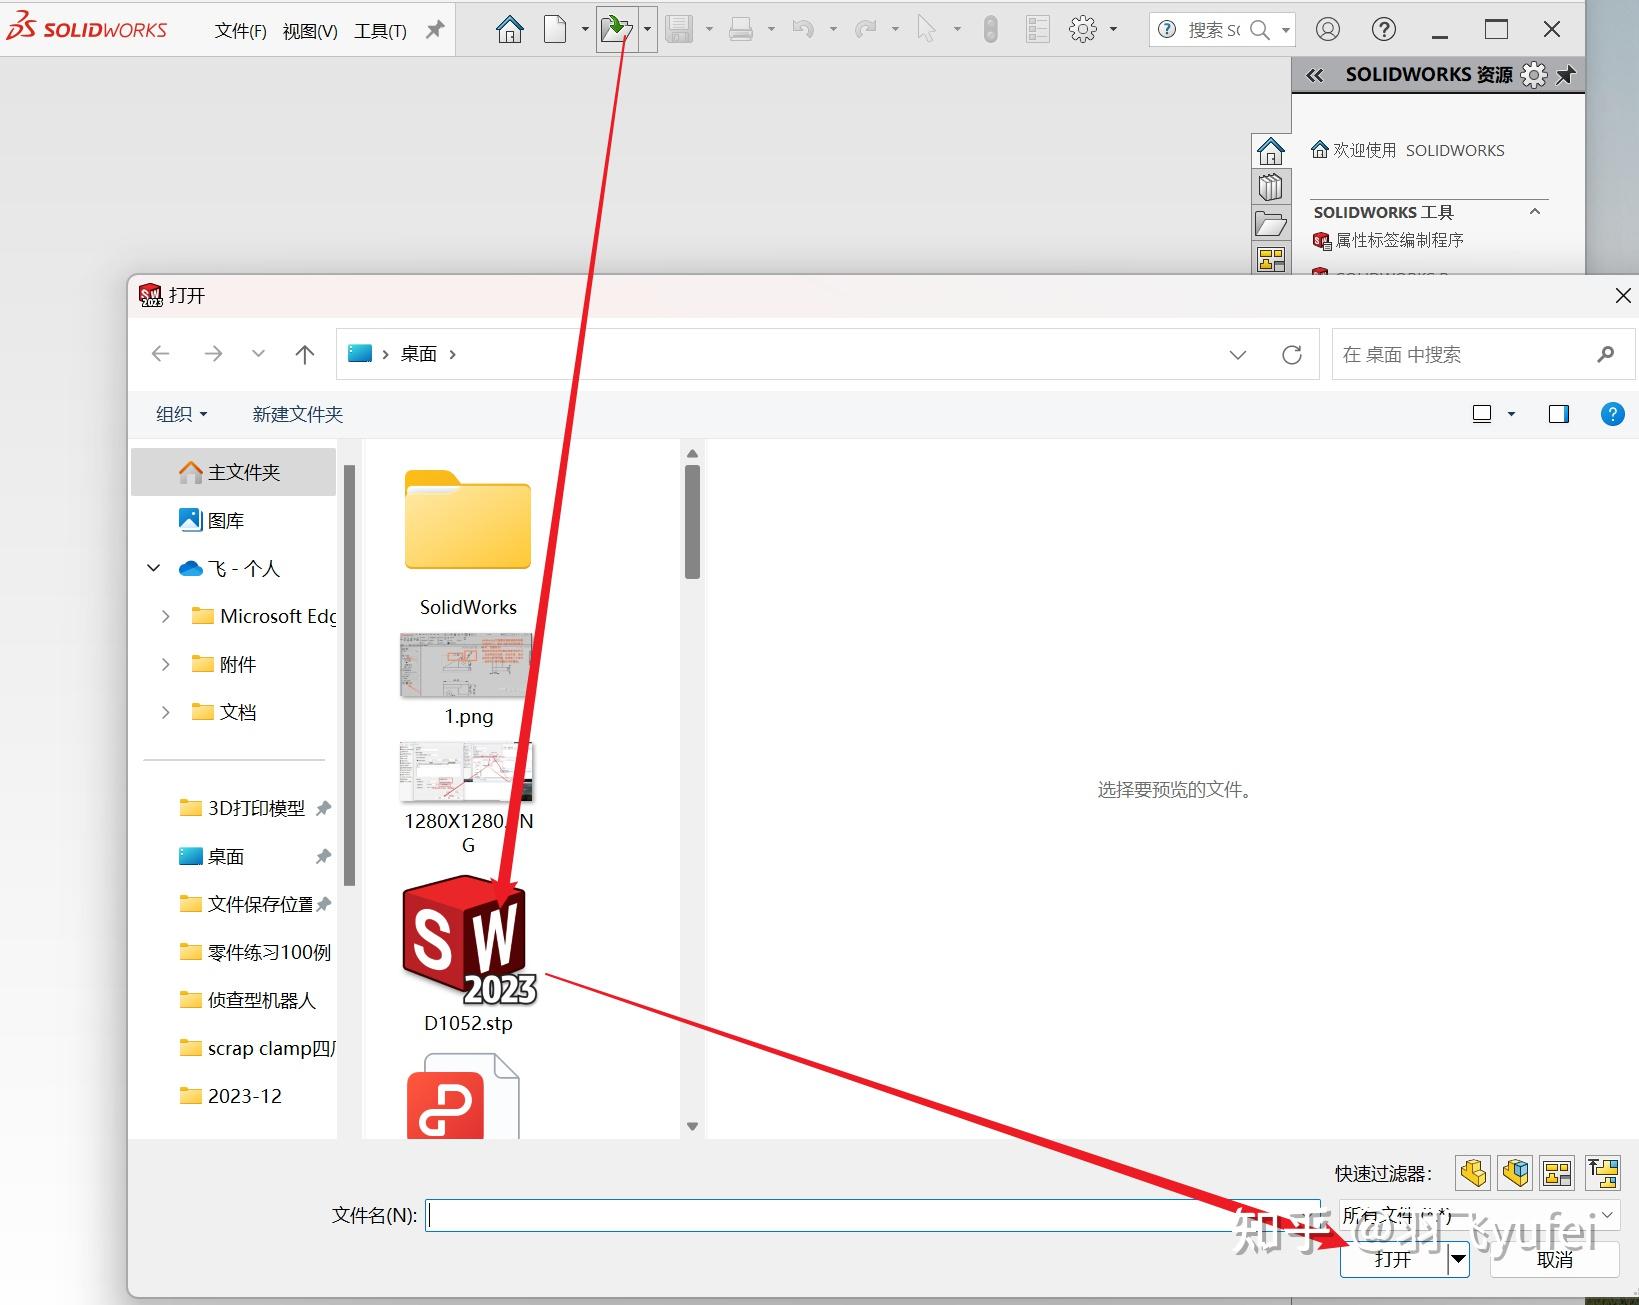Viewport: 1639px width, 1305px height.
Task: Pin the SOLIDWORKS 资源 task pane
Action: point(1564,74)
